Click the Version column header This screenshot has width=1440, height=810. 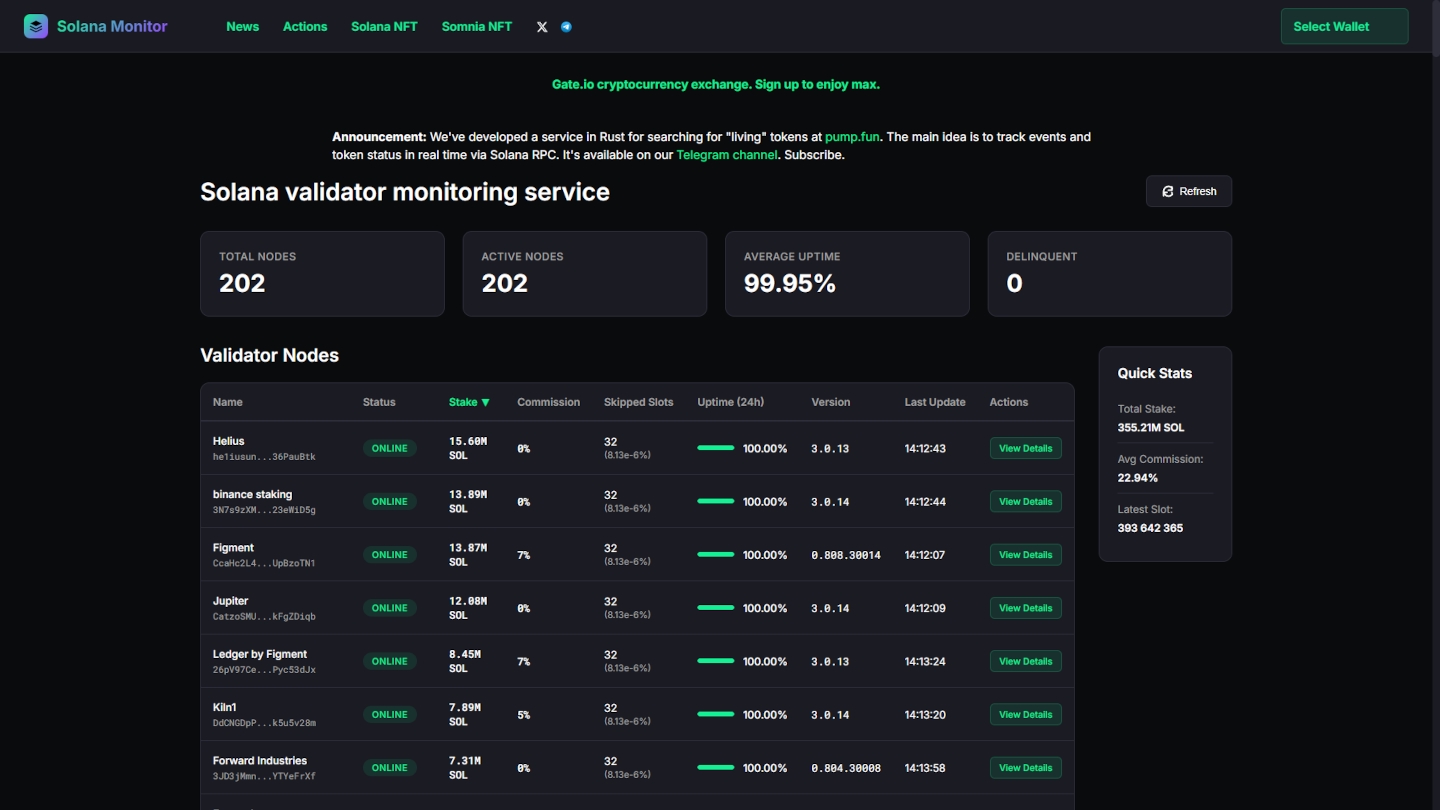coord(831,402)
